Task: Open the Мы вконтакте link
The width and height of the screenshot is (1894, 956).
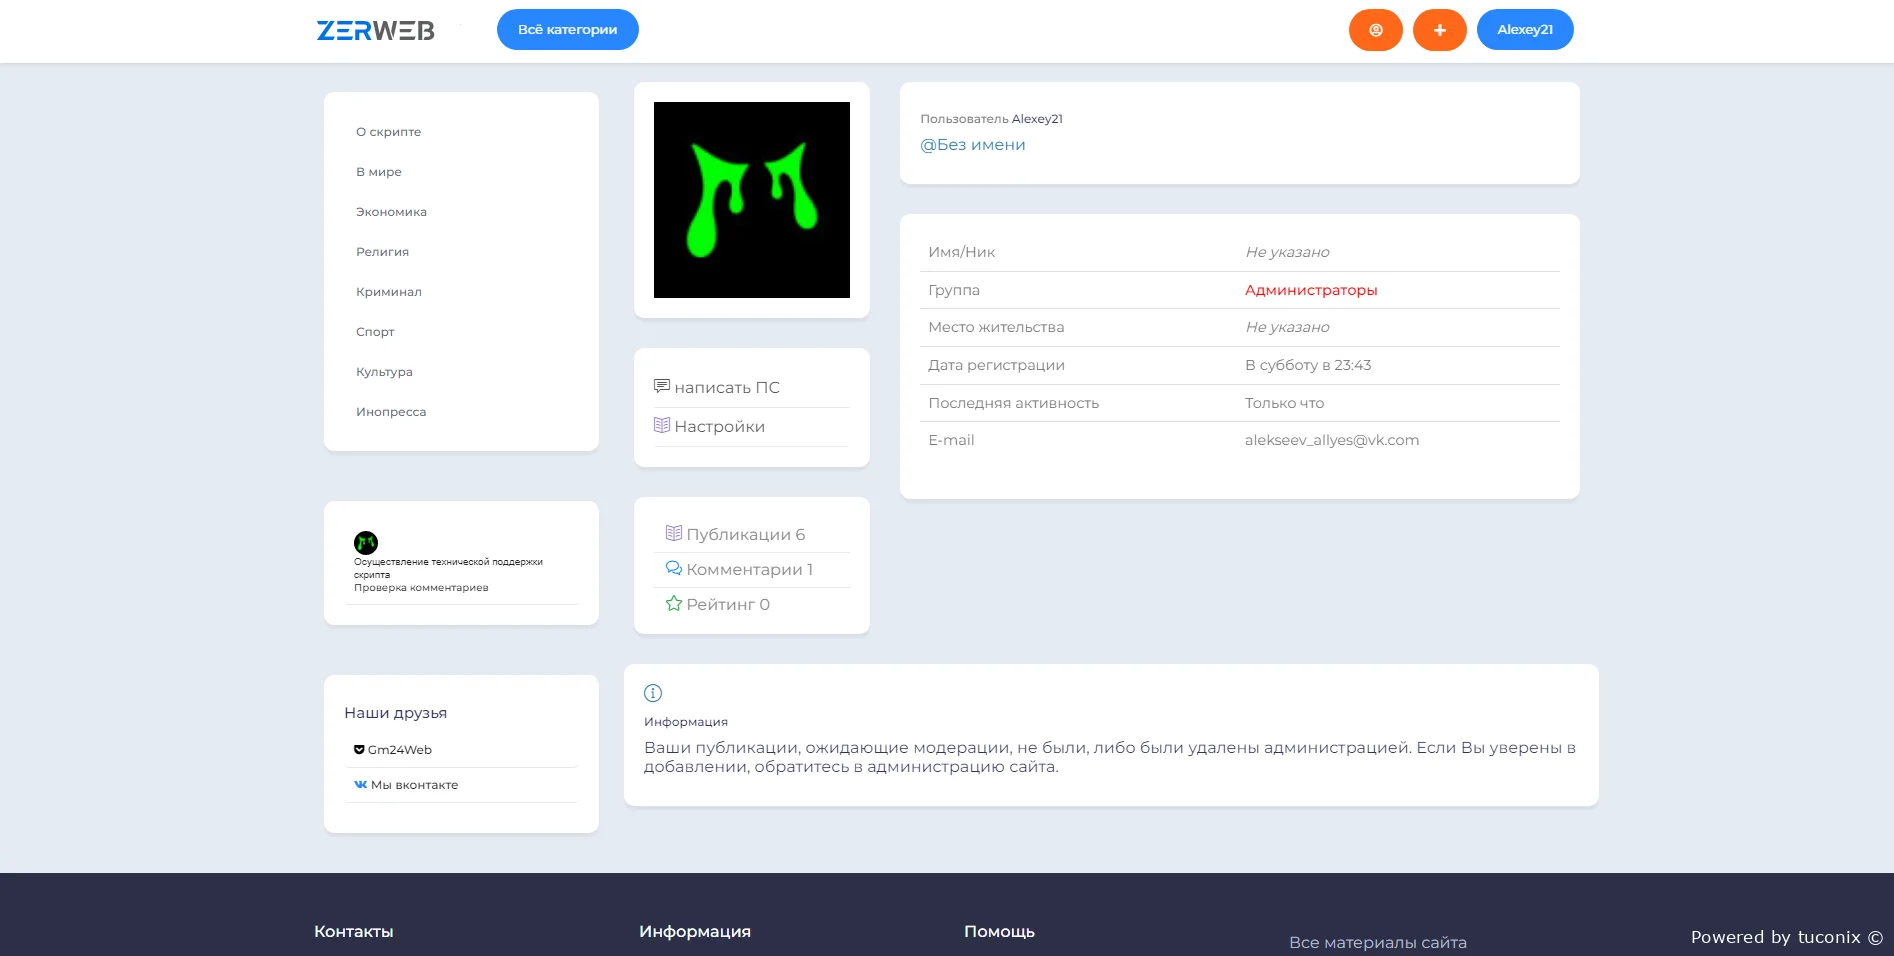Action: 414,785
